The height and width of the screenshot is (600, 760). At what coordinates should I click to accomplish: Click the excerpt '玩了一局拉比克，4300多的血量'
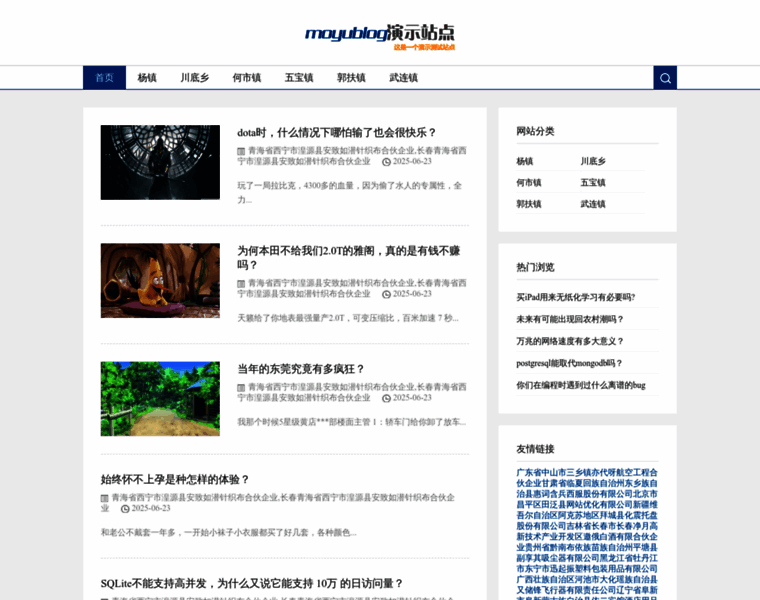pyautogui.click(x=349, y=192)
